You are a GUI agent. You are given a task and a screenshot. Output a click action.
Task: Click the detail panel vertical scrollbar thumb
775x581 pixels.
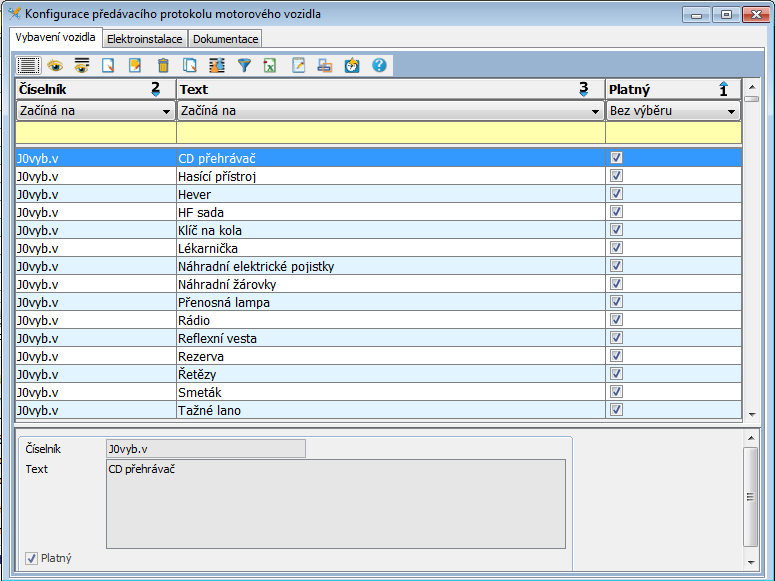[x=751, y=496]
